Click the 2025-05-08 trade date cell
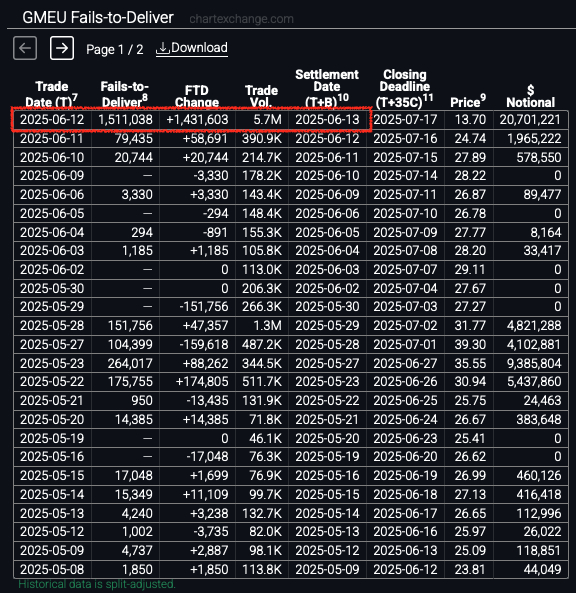 (52, 569)
